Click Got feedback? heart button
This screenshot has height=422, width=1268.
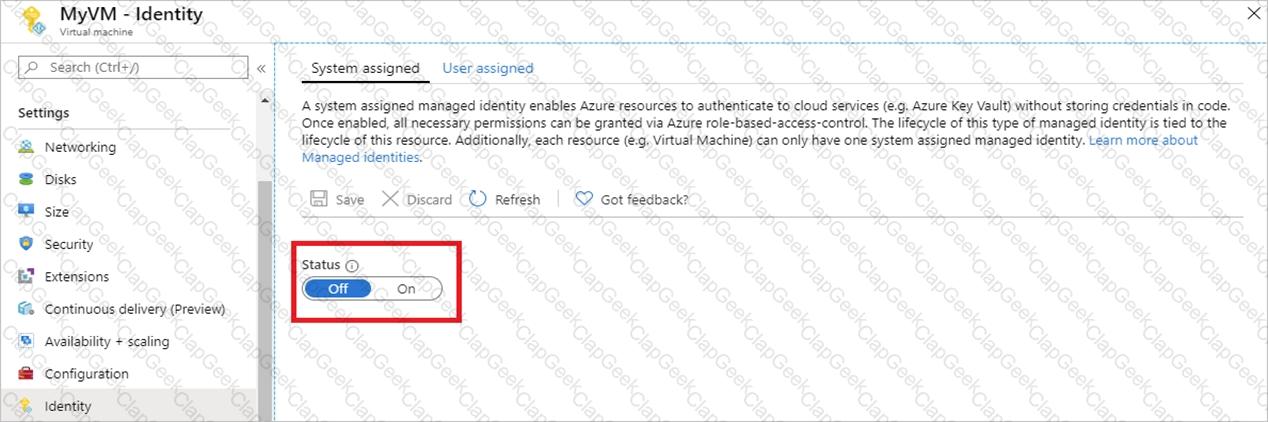pos(632,200)
